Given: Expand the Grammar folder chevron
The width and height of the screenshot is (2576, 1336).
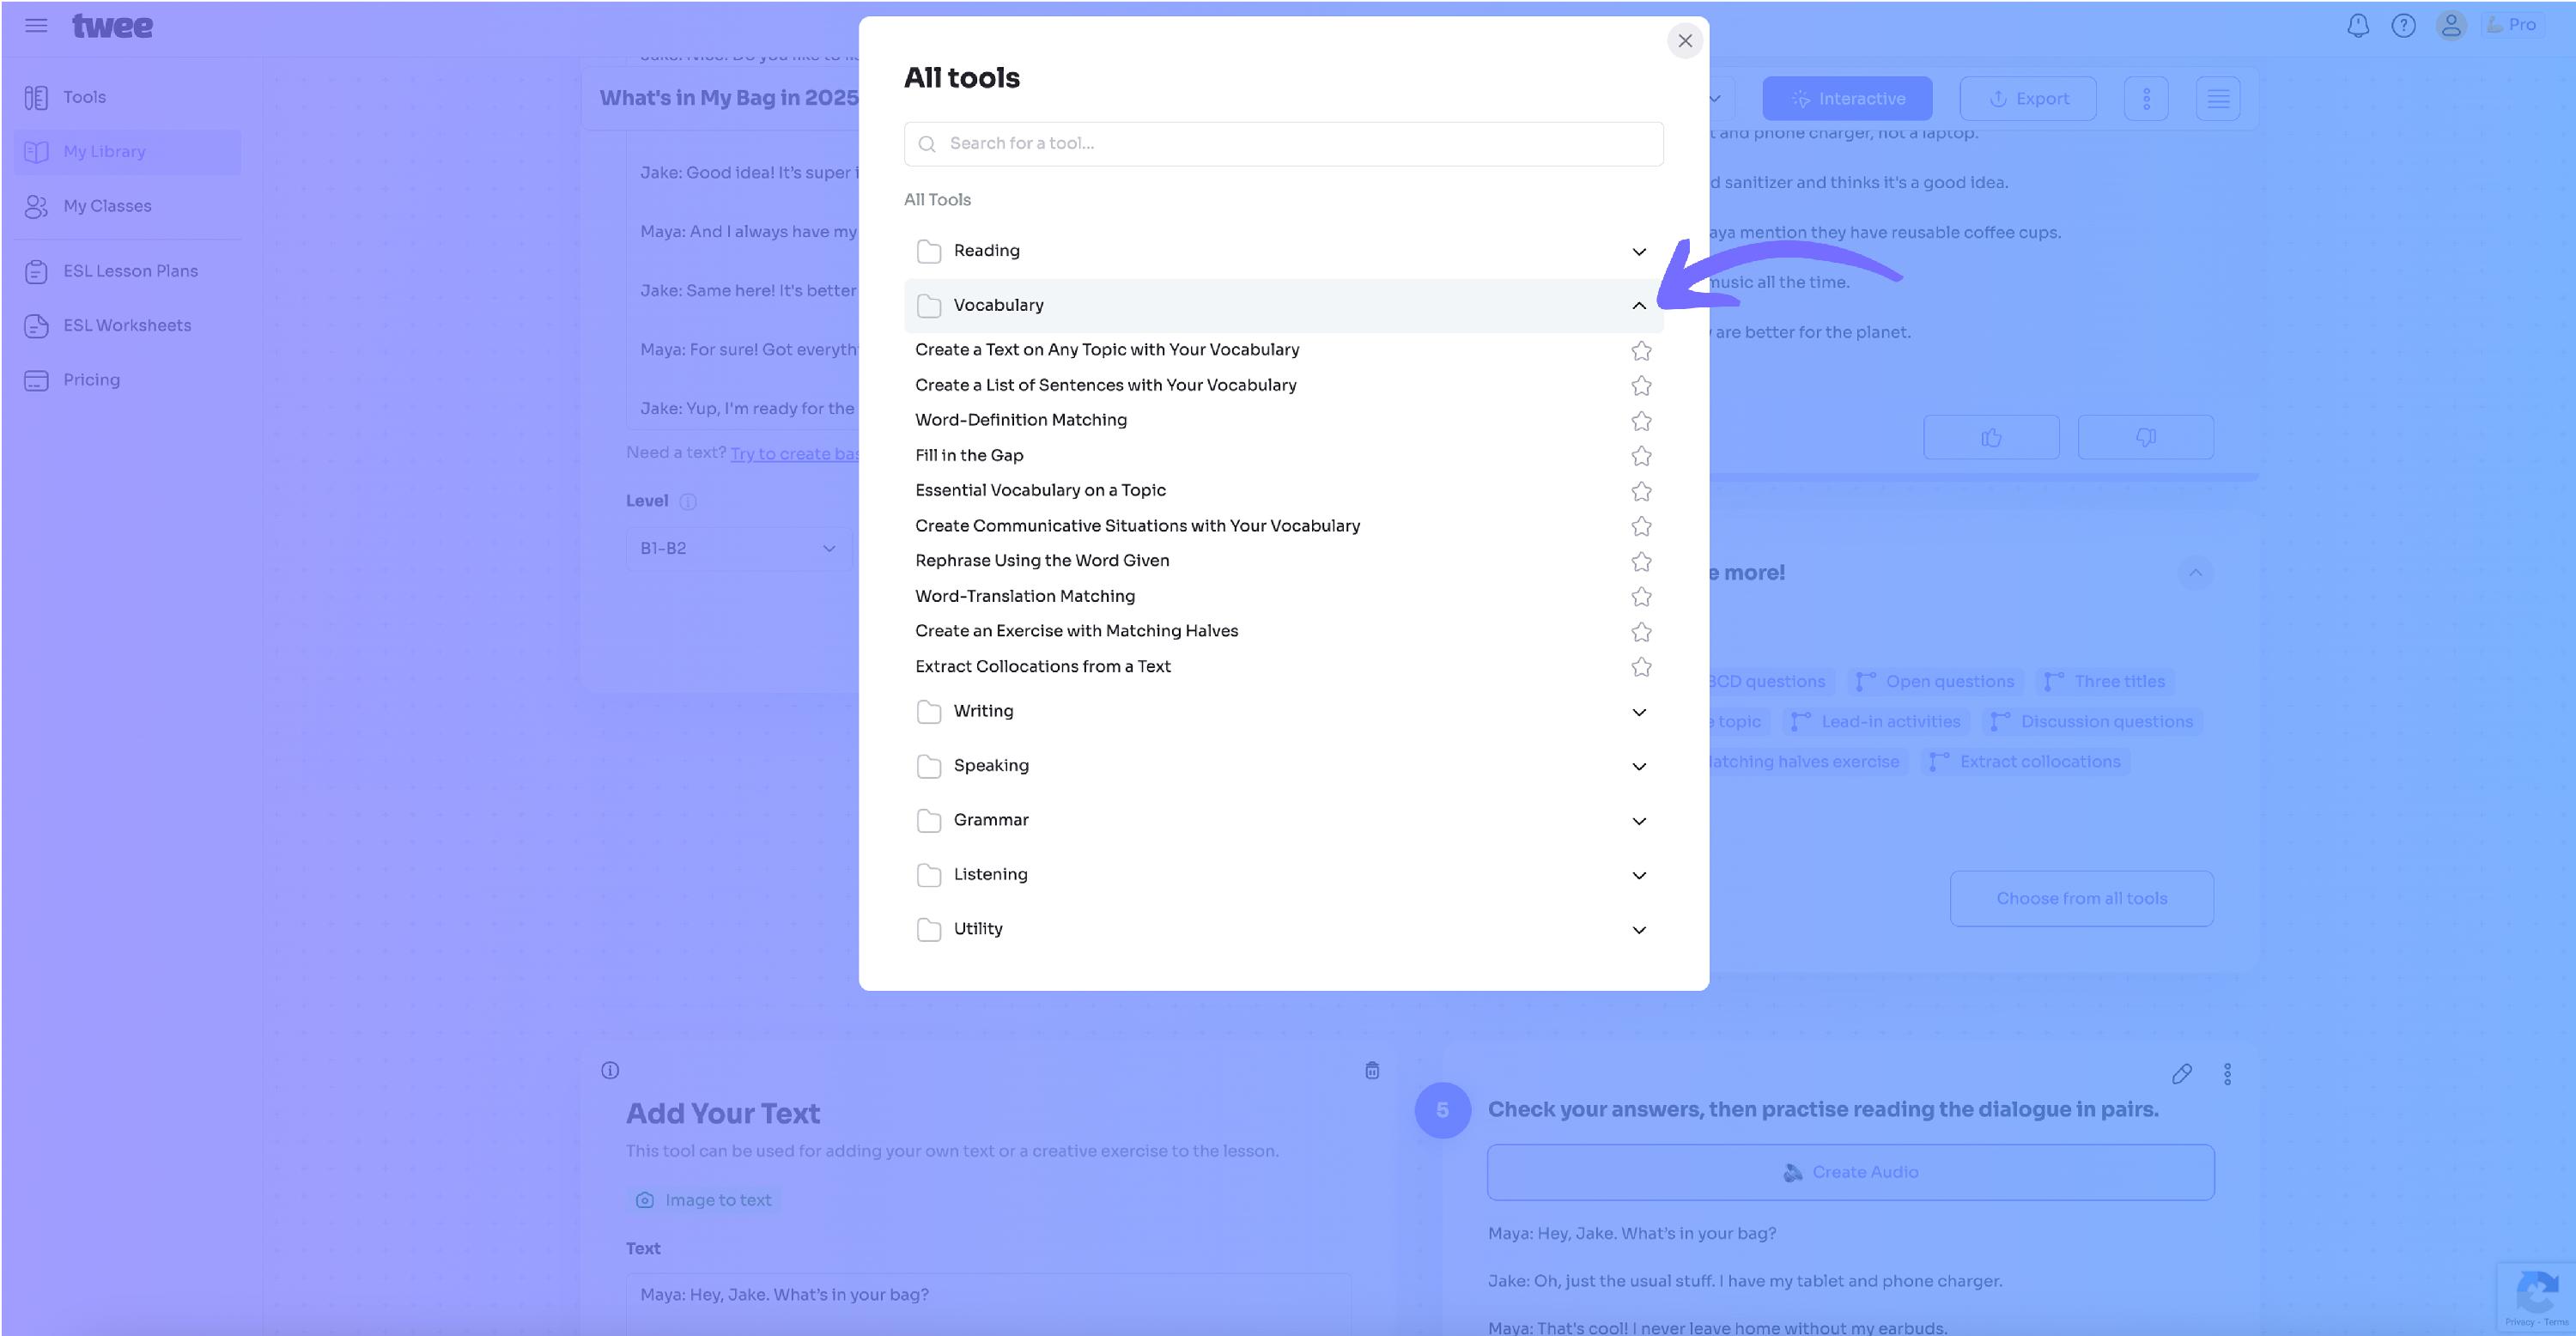Looking at the screenshot, I should coord(1639,821).
